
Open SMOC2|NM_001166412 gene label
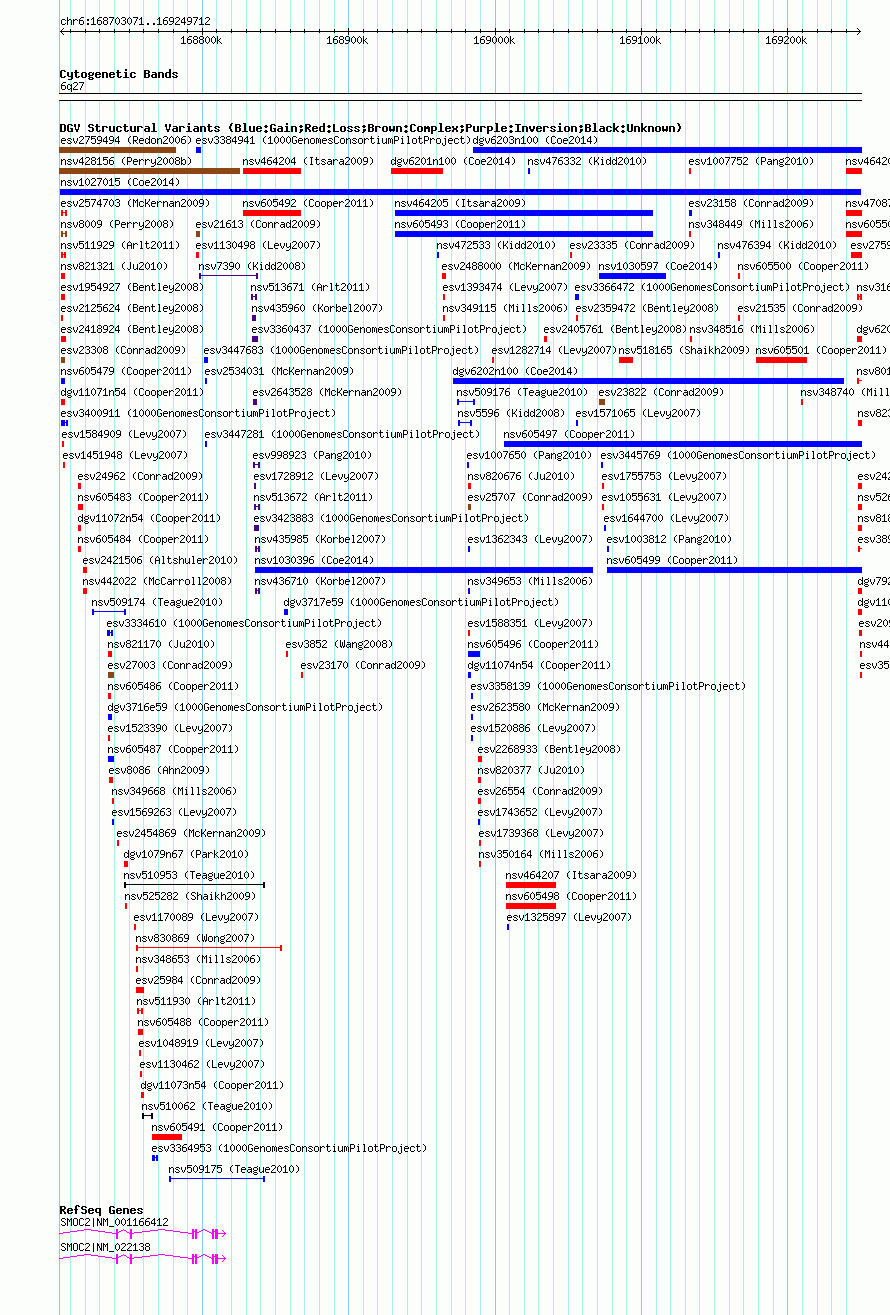coord(114,1222)
